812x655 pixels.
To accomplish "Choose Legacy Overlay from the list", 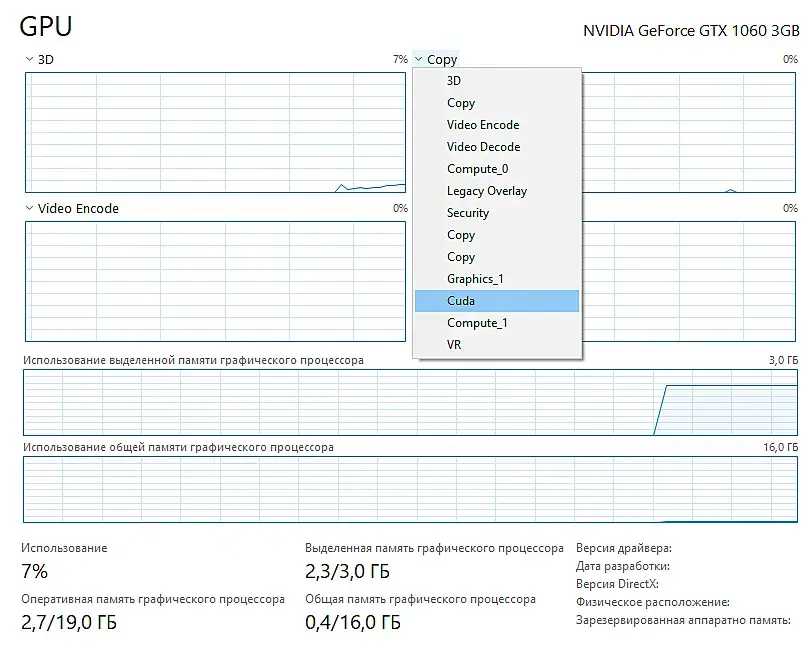I will (487, 191).
